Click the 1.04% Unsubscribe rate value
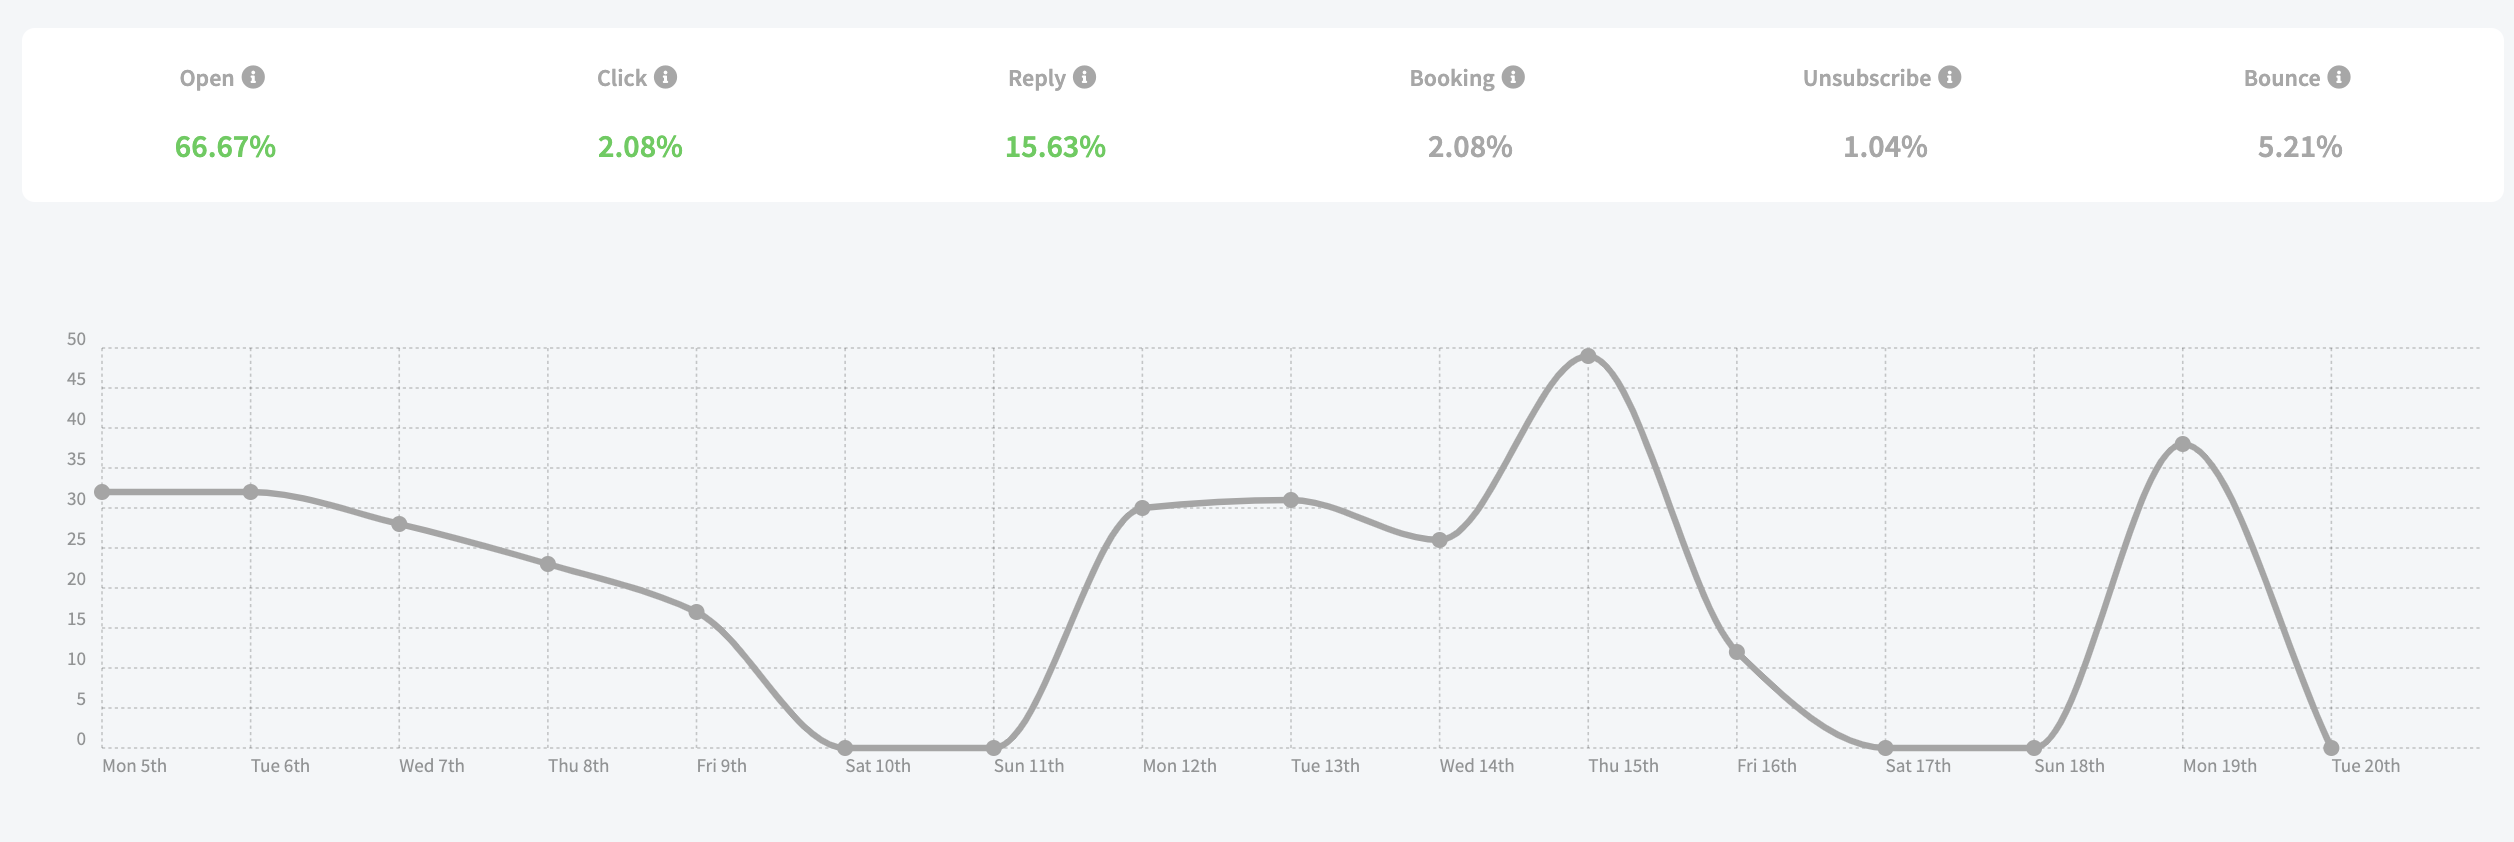 pos(1885,147)
